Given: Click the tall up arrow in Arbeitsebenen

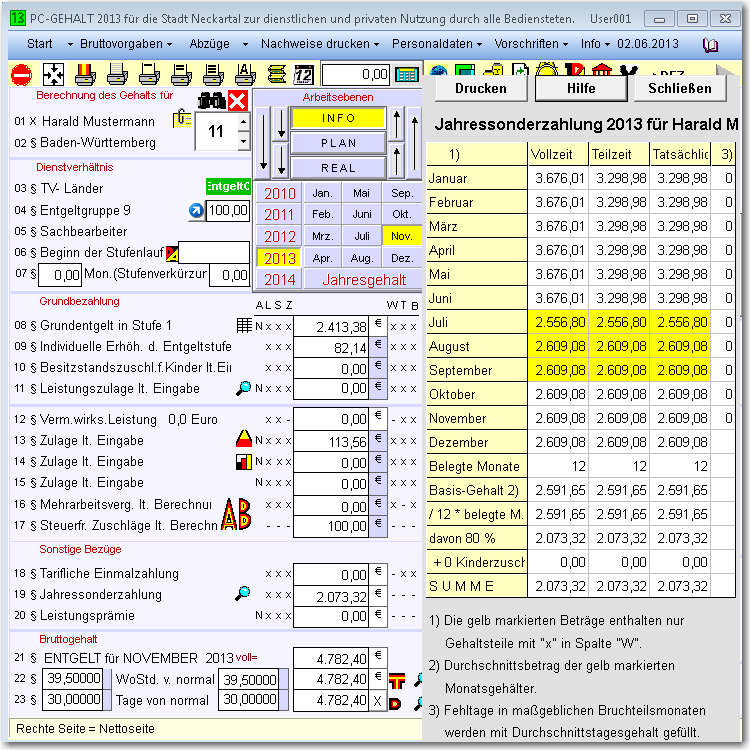Looking at the screenshot, I should (415, 142).
